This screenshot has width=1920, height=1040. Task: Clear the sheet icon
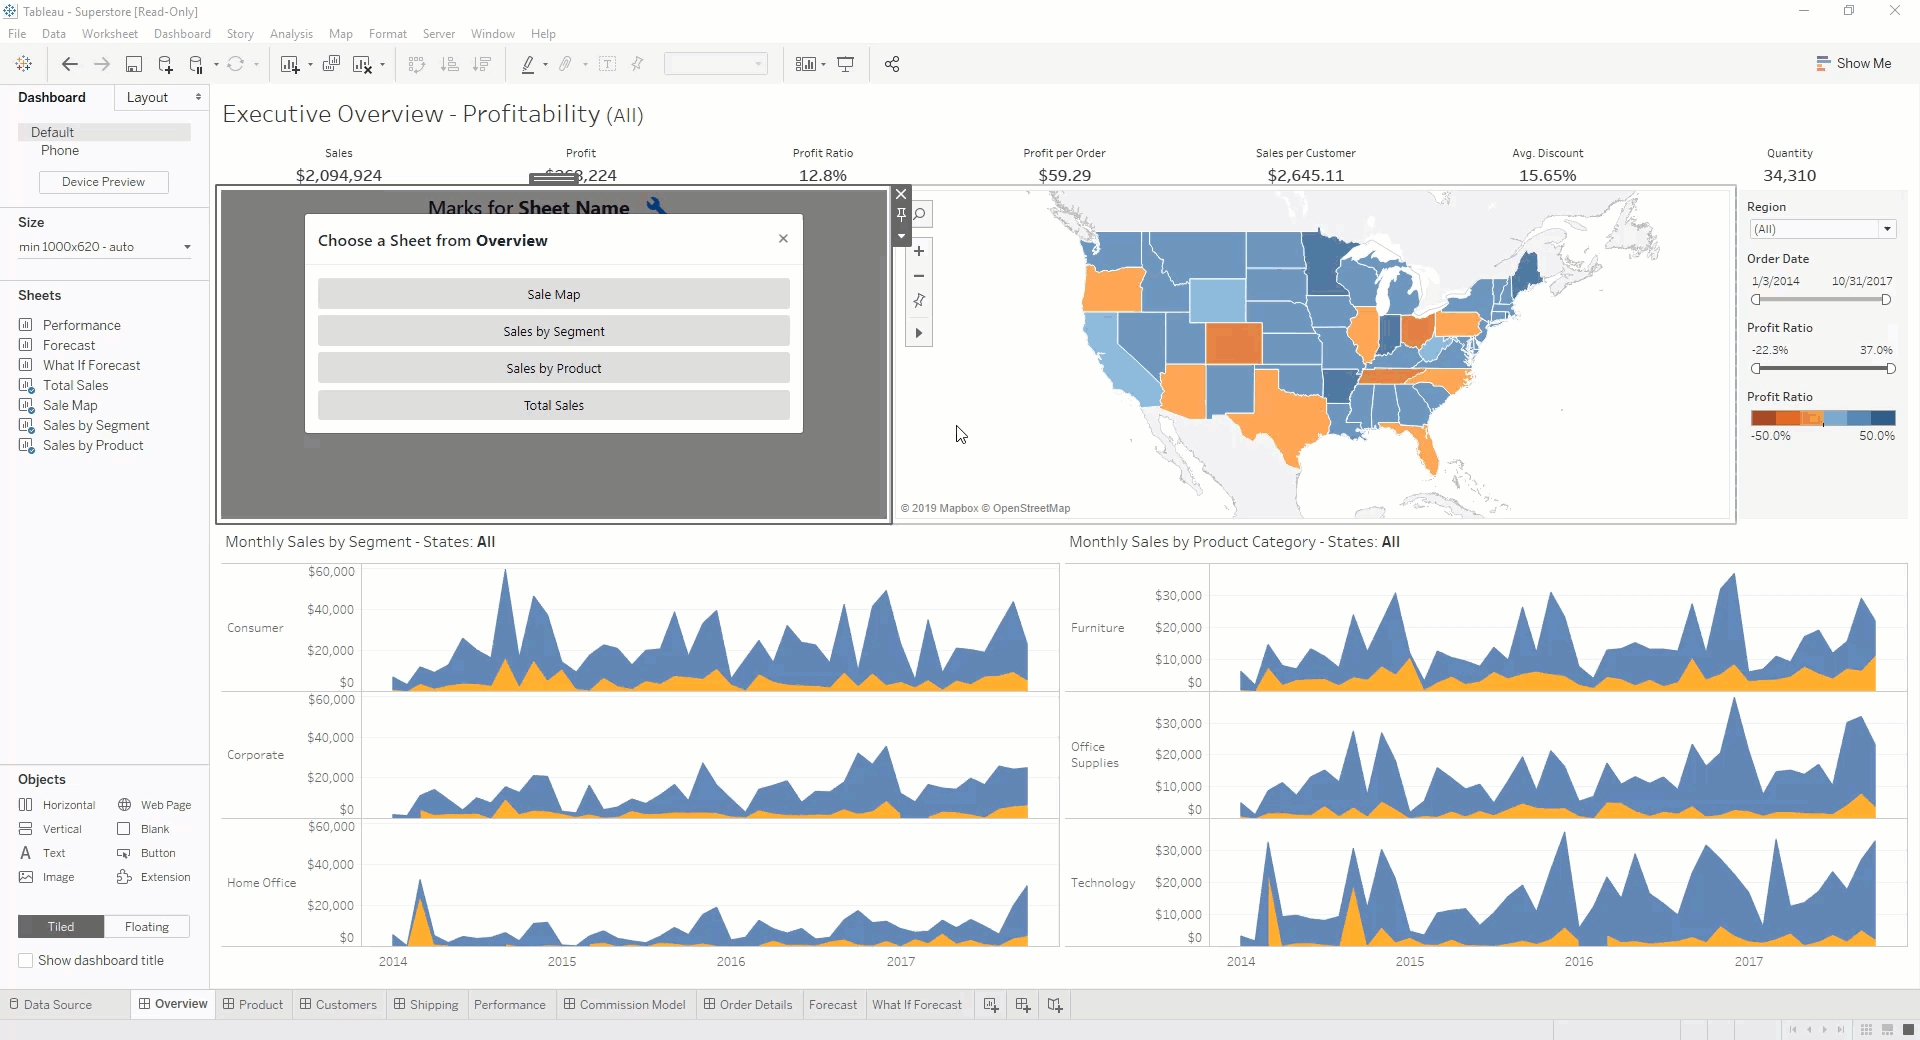point(363,64)
